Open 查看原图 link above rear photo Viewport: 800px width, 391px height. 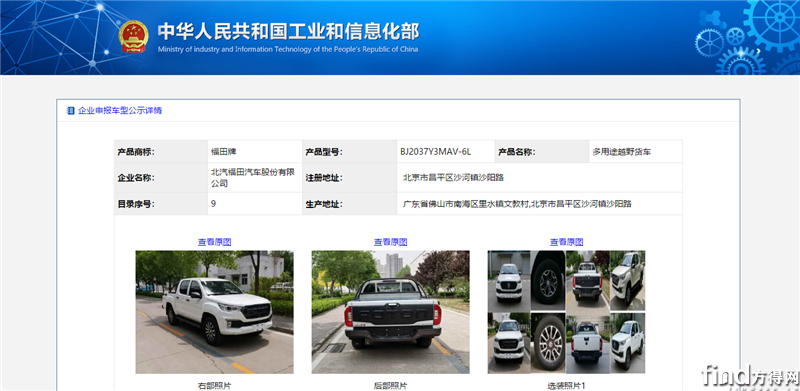point(390,242)
